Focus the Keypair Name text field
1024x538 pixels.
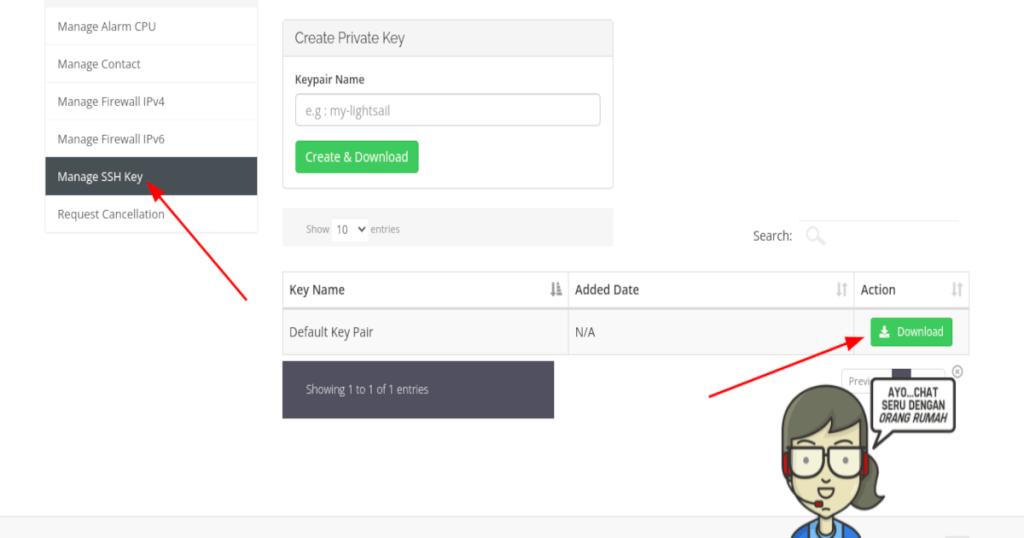447,111
